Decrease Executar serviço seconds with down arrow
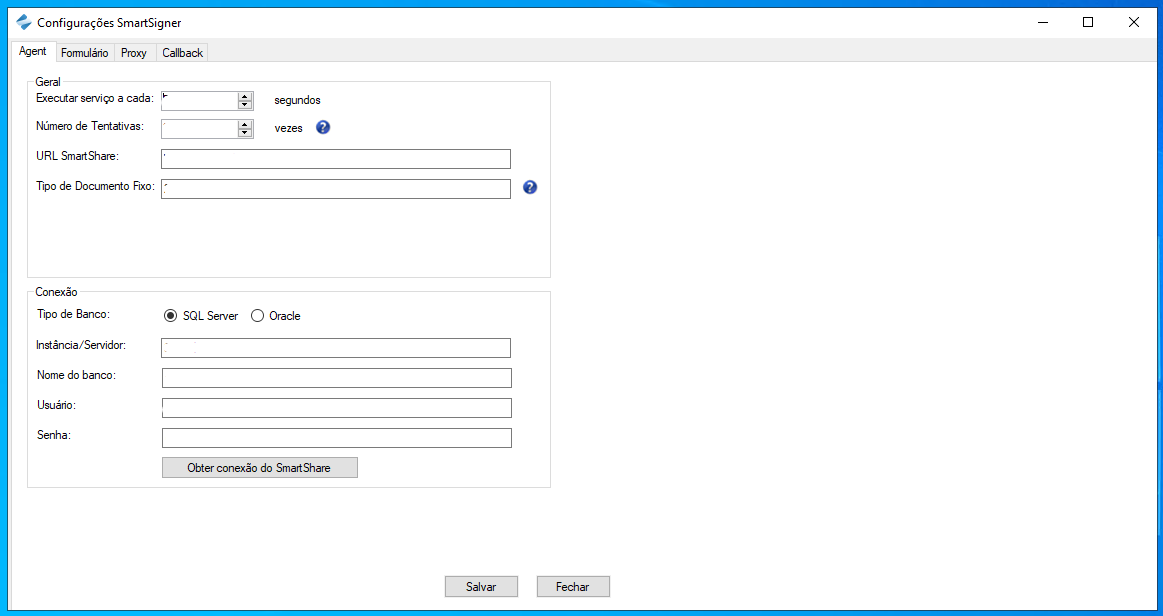Screen dimensions: 1163x616 coord(245,105)
